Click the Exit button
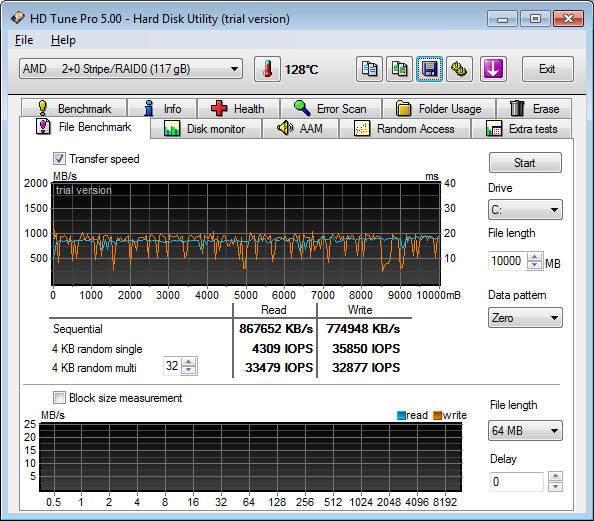Screen dimensions: 594x521 547,69
